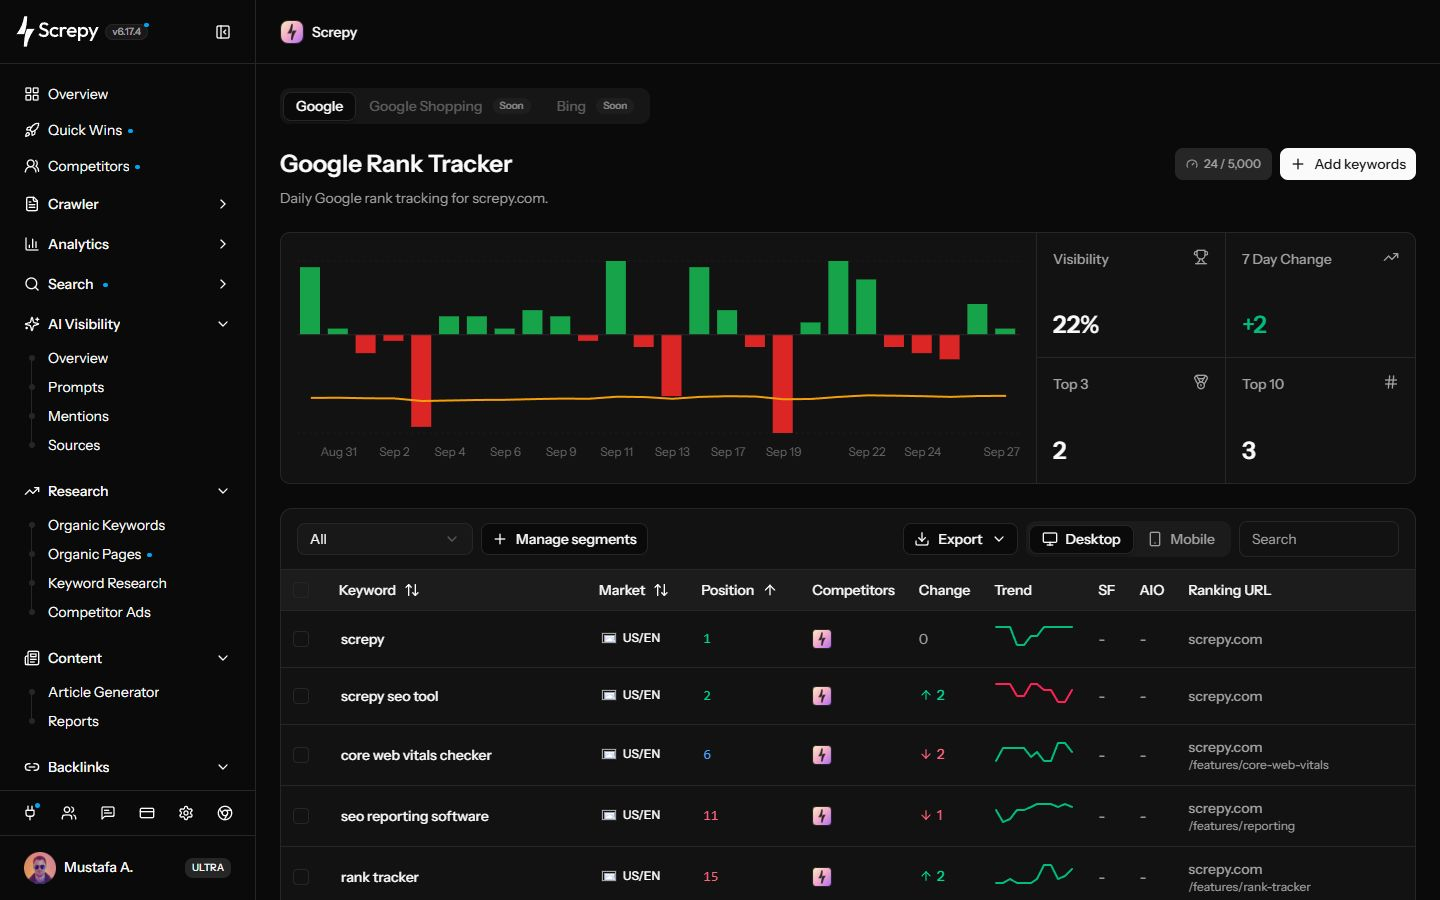
Task: Open Mentions under AI Visibility
Action: tap(78, 416)
